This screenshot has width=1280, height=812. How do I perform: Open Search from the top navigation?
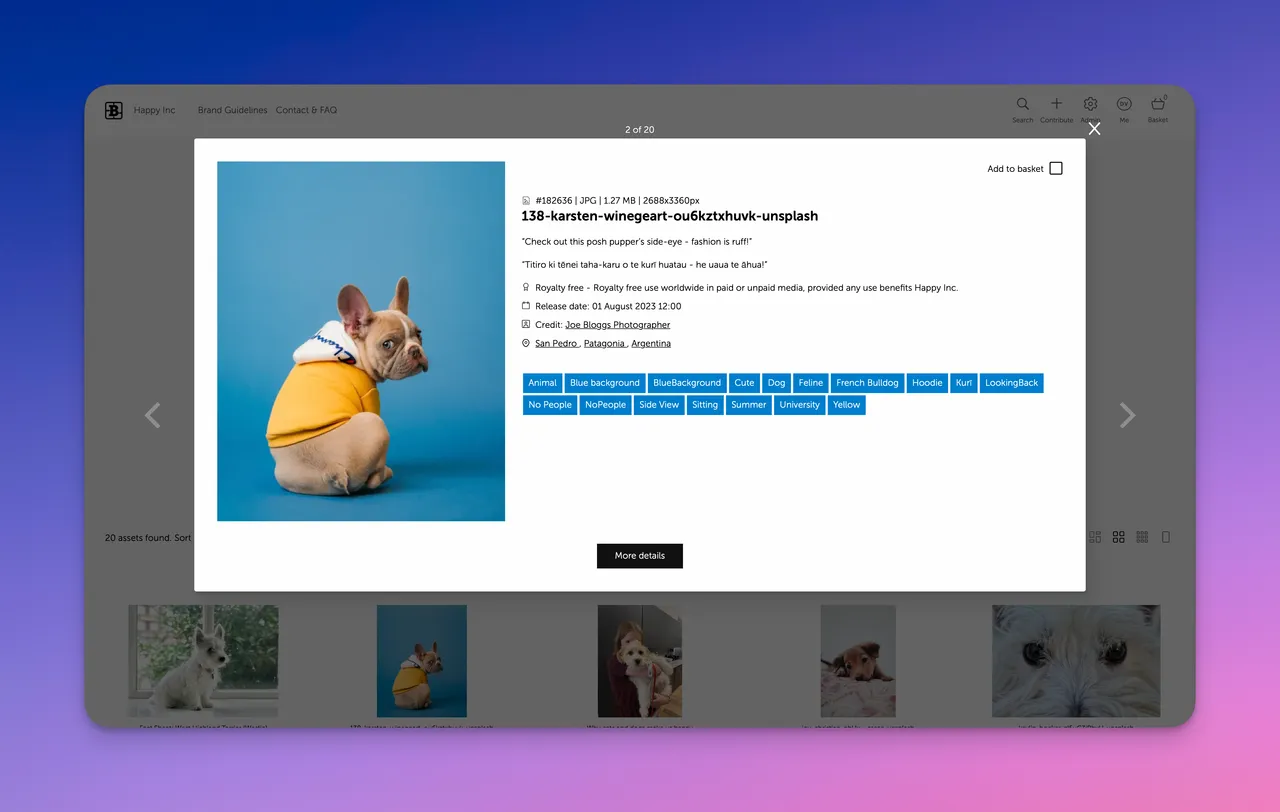click(1022, 105)
